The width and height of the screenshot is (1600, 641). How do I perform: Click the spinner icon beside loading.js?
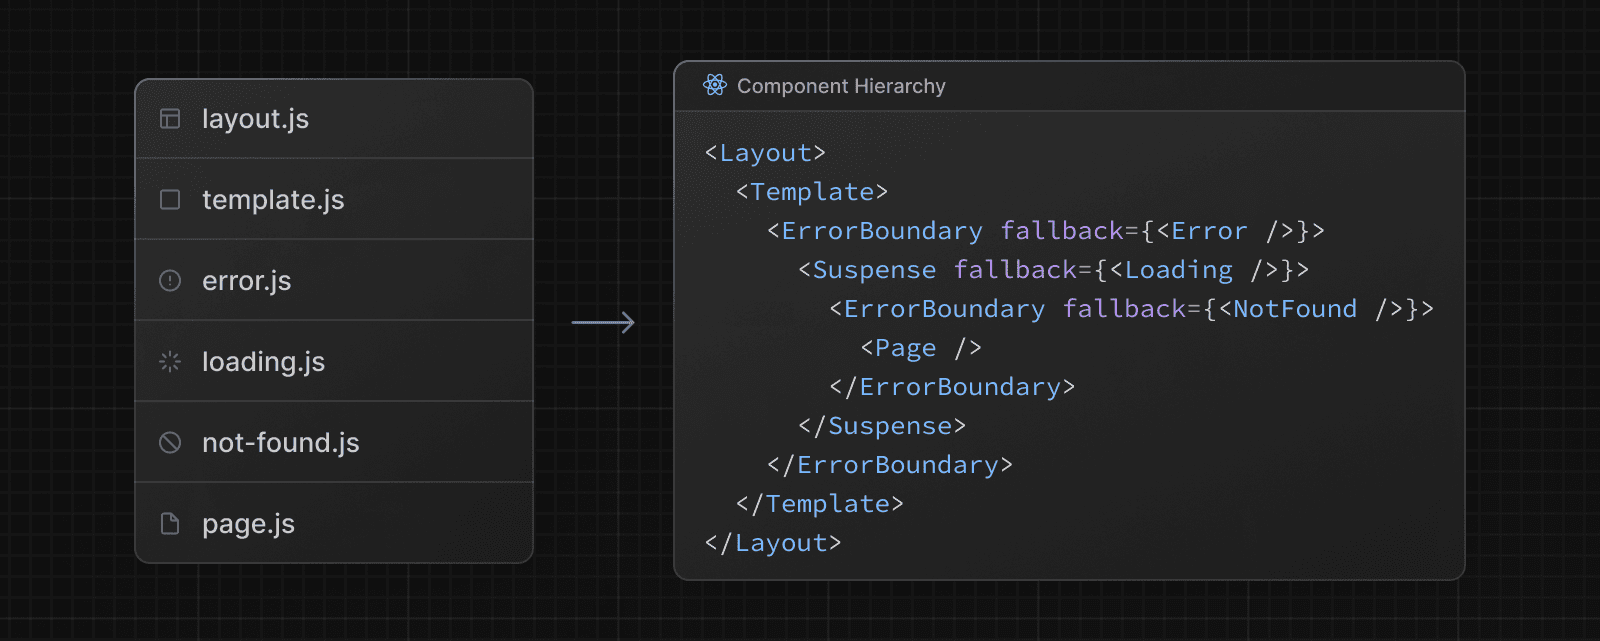point(170,362)
